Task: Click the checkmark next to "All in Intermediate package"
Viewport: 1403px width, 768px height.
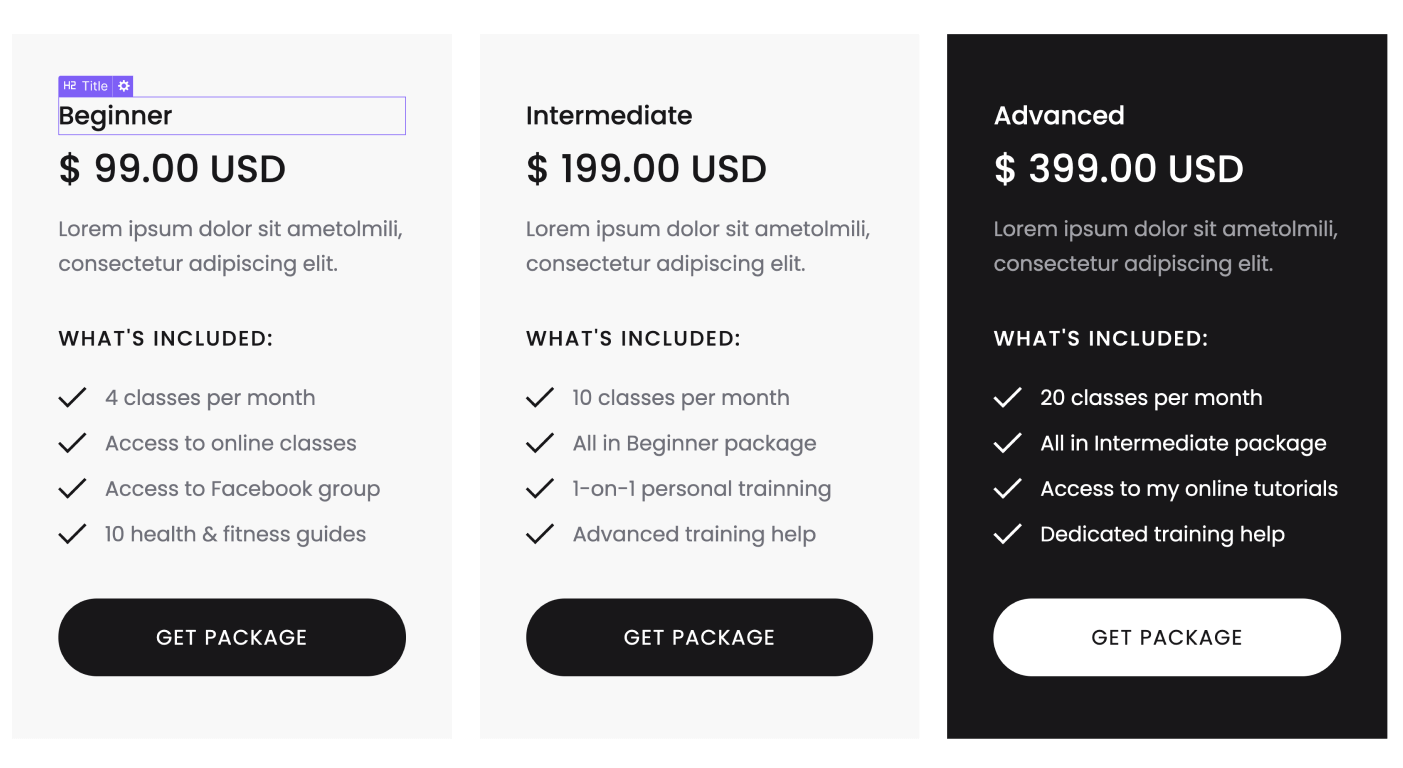Action: [1007, 442]
